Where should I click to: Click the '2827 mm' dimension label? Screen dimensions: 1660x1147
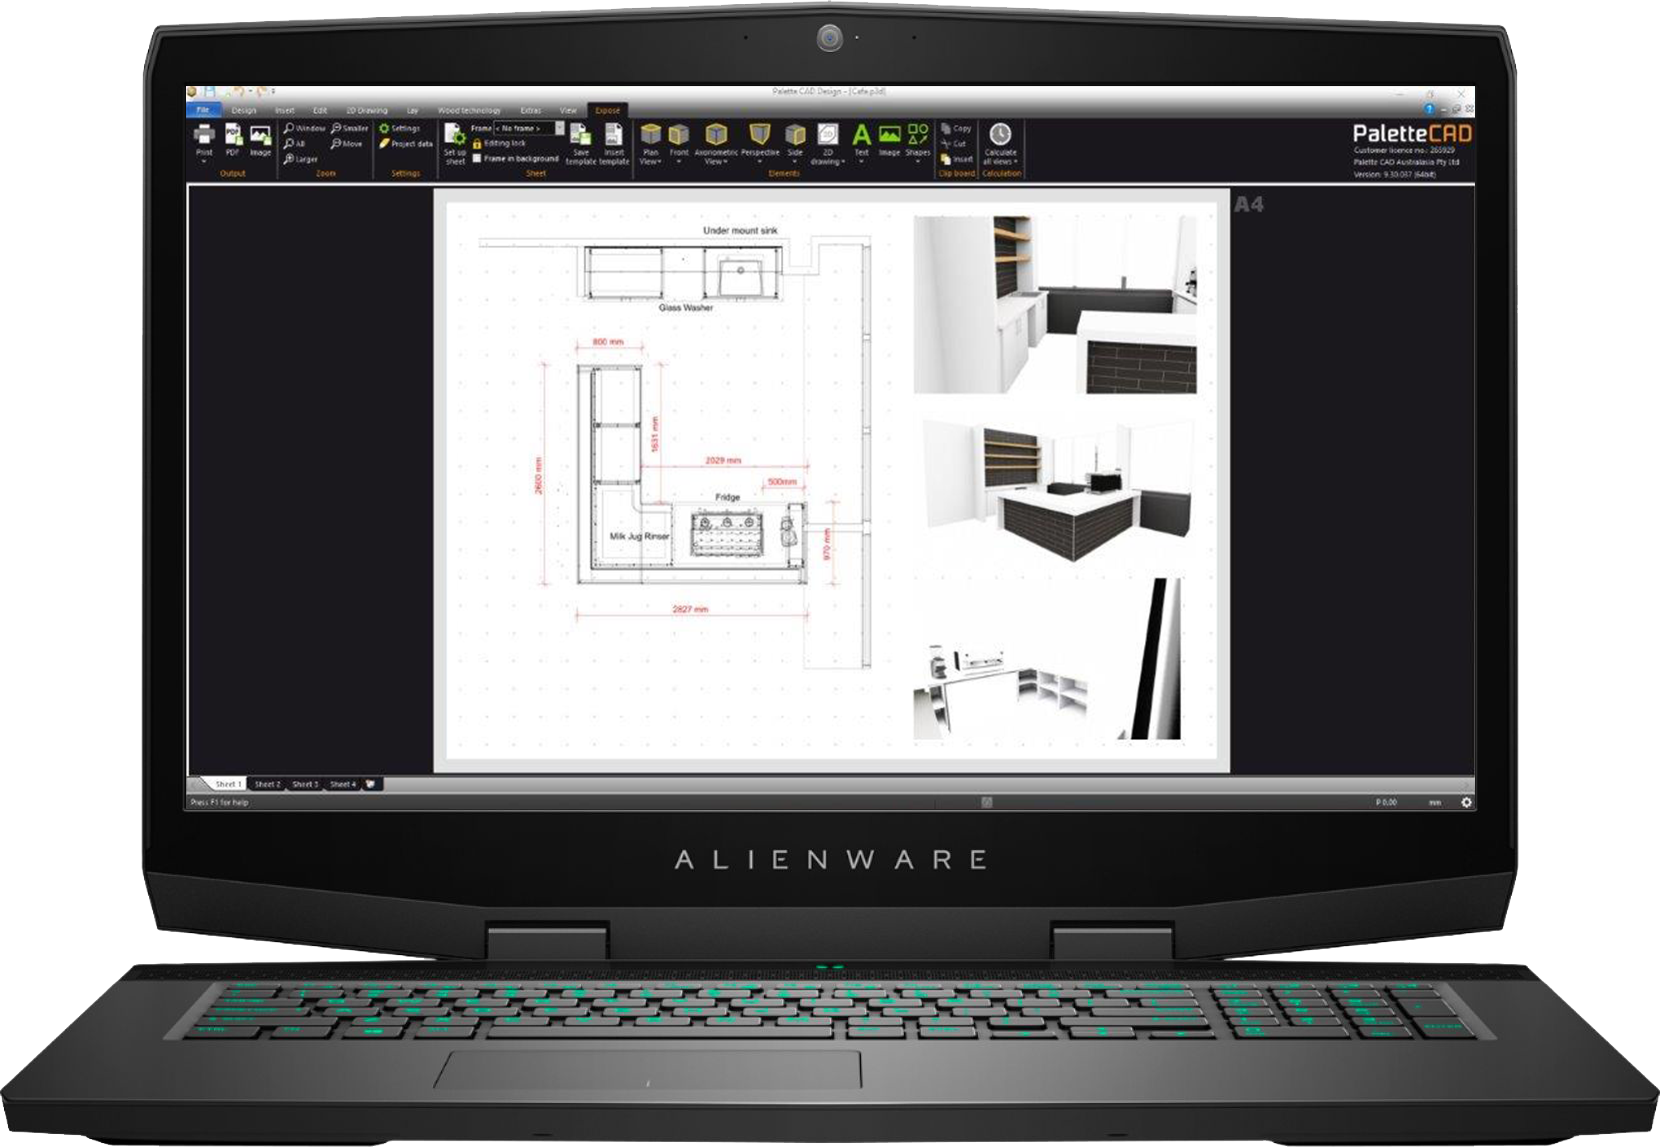pyautogui.click(x=690, y=609)
